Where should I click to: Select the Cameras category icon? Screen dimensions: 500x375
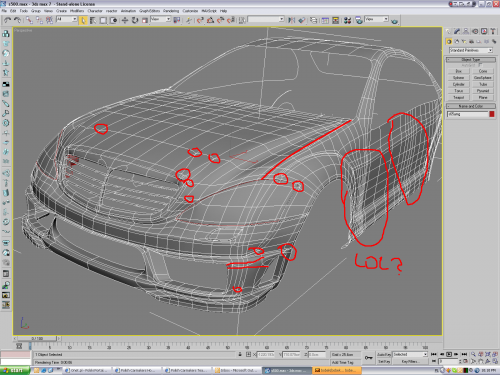coord(471,42)
